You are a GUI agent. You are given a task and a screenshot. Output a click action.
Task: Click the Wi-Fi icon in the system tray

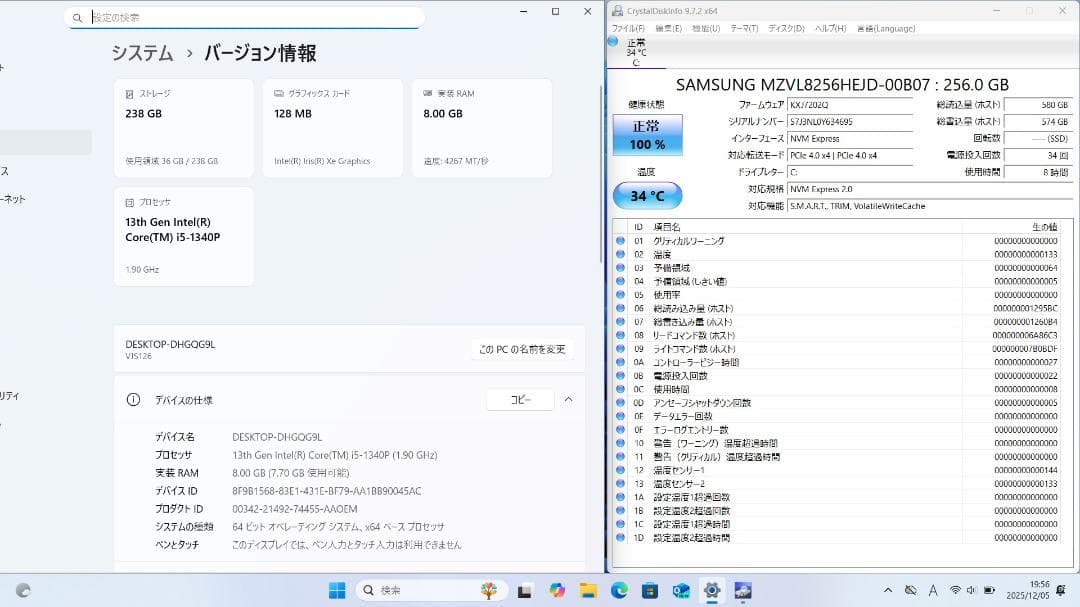click(955, 589)
